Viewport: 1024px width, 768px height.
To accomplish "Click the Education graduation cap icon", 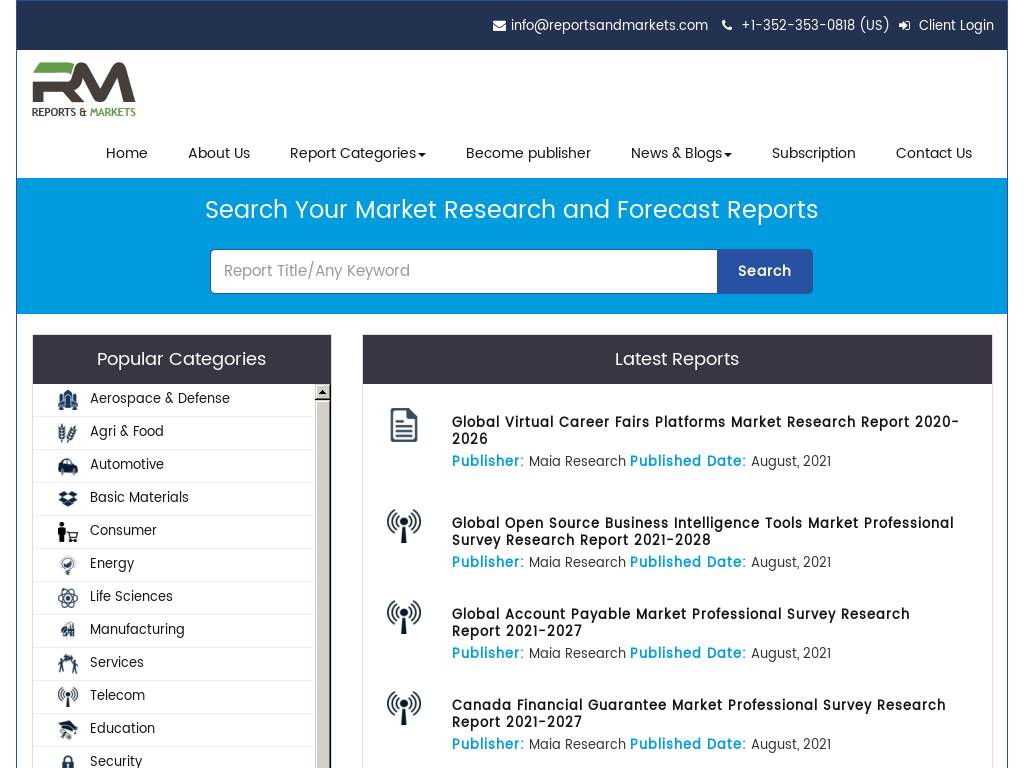I will pos(67,730).
